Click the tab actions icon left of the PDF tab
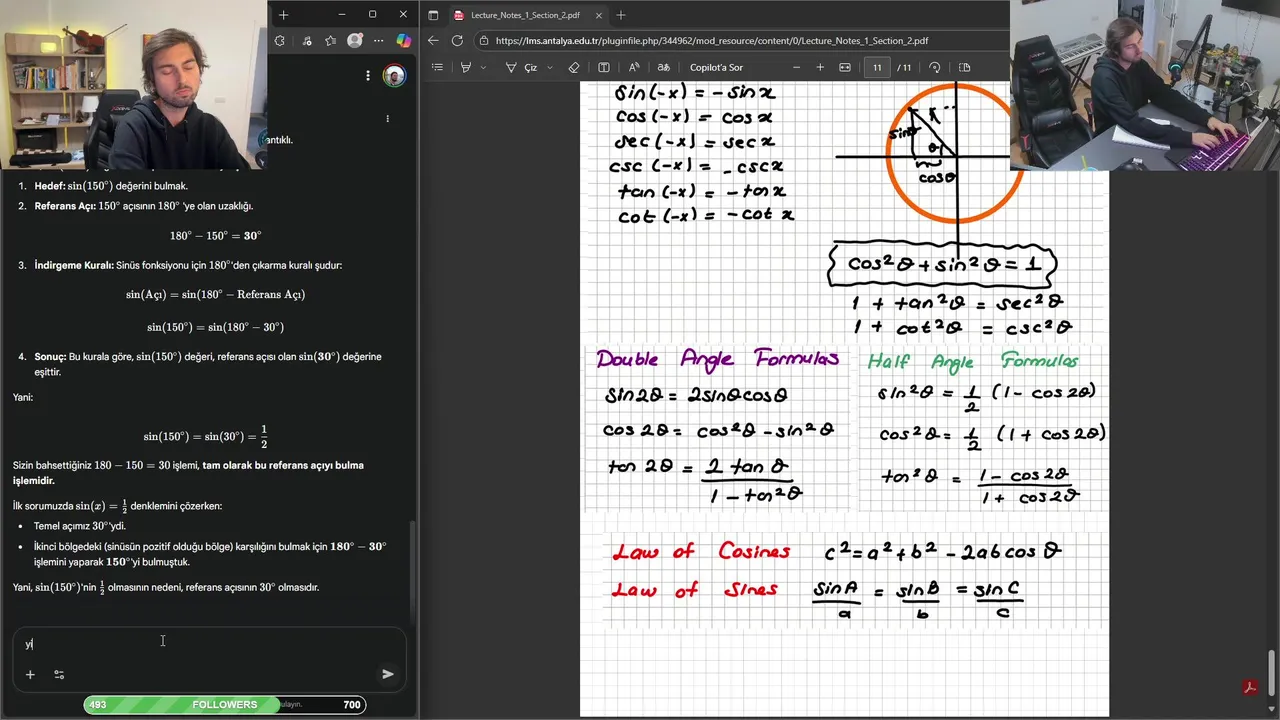Image resolution: width=1280 pixels, height=720 pixels. tap(433, 15)
